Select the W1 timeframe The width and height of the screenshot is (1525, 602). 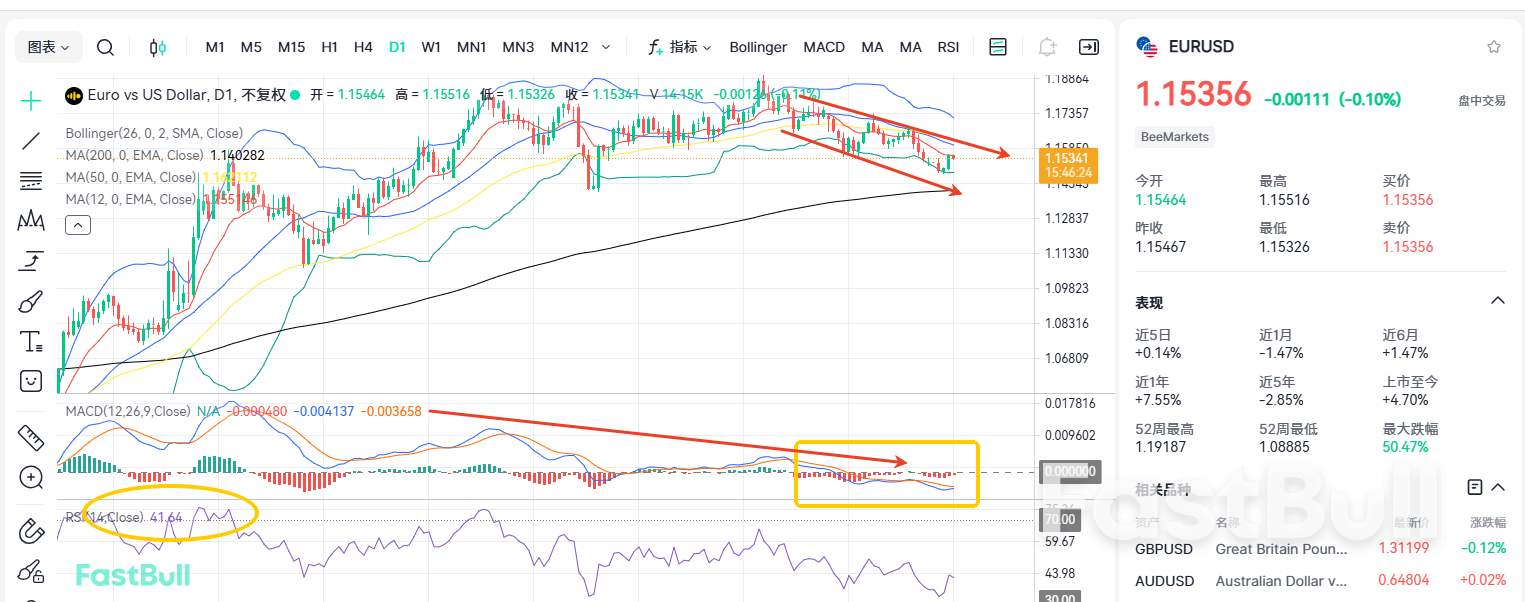[431, 47]
